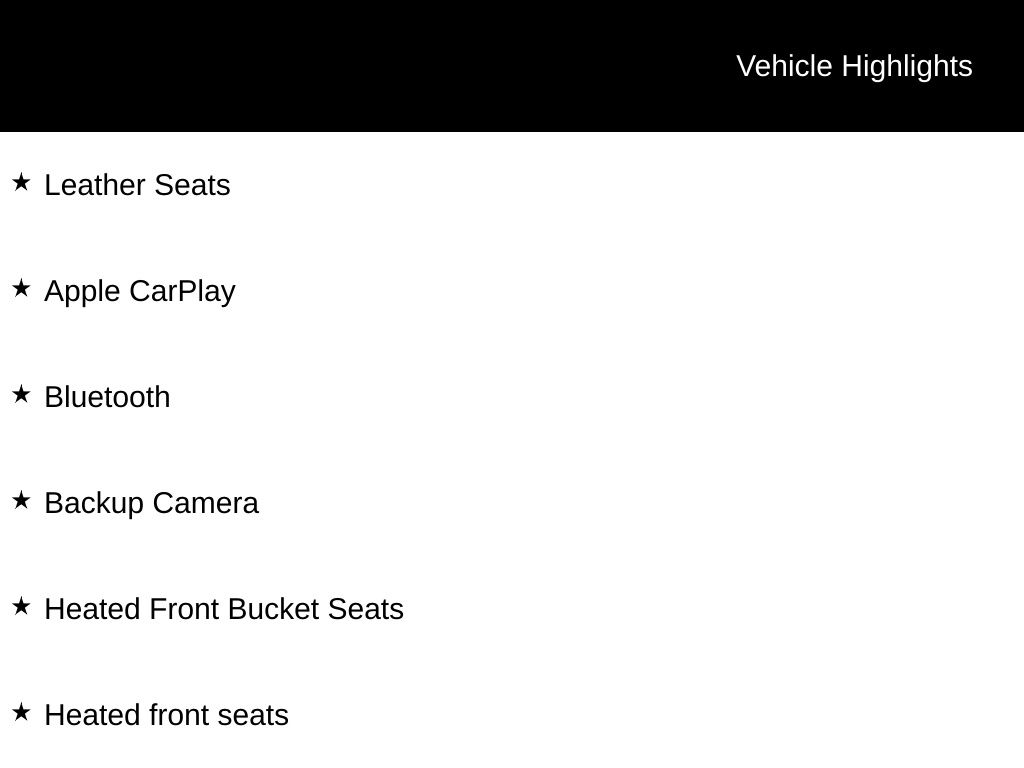
Task: Click the star next to Heated front seats
Action: 21,712
